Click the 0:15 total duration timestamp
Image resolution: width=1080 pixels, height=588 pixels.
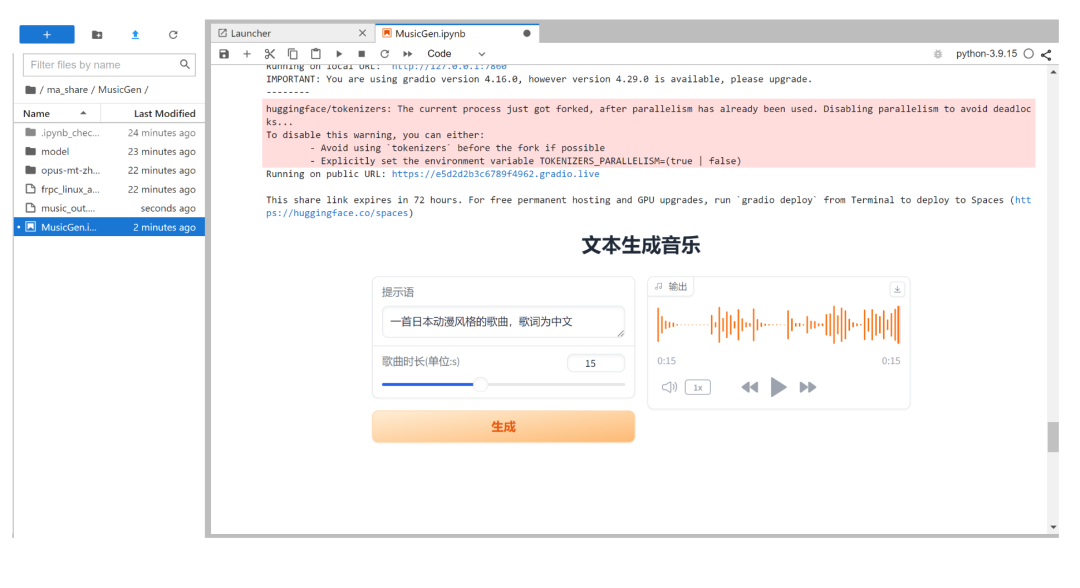(891, 361)
